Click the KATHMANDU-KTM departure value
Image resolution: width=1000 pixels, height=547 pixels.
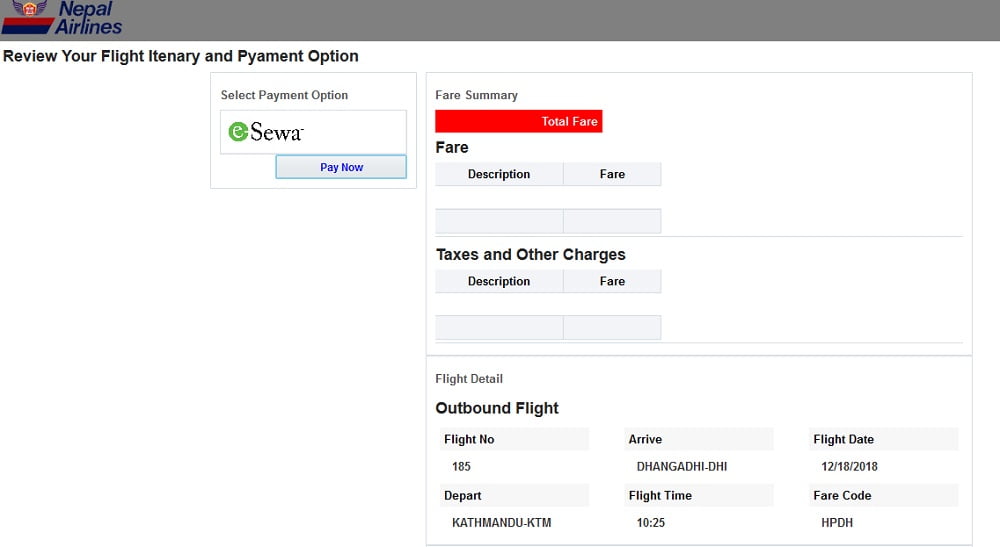(x=501, y=523)
